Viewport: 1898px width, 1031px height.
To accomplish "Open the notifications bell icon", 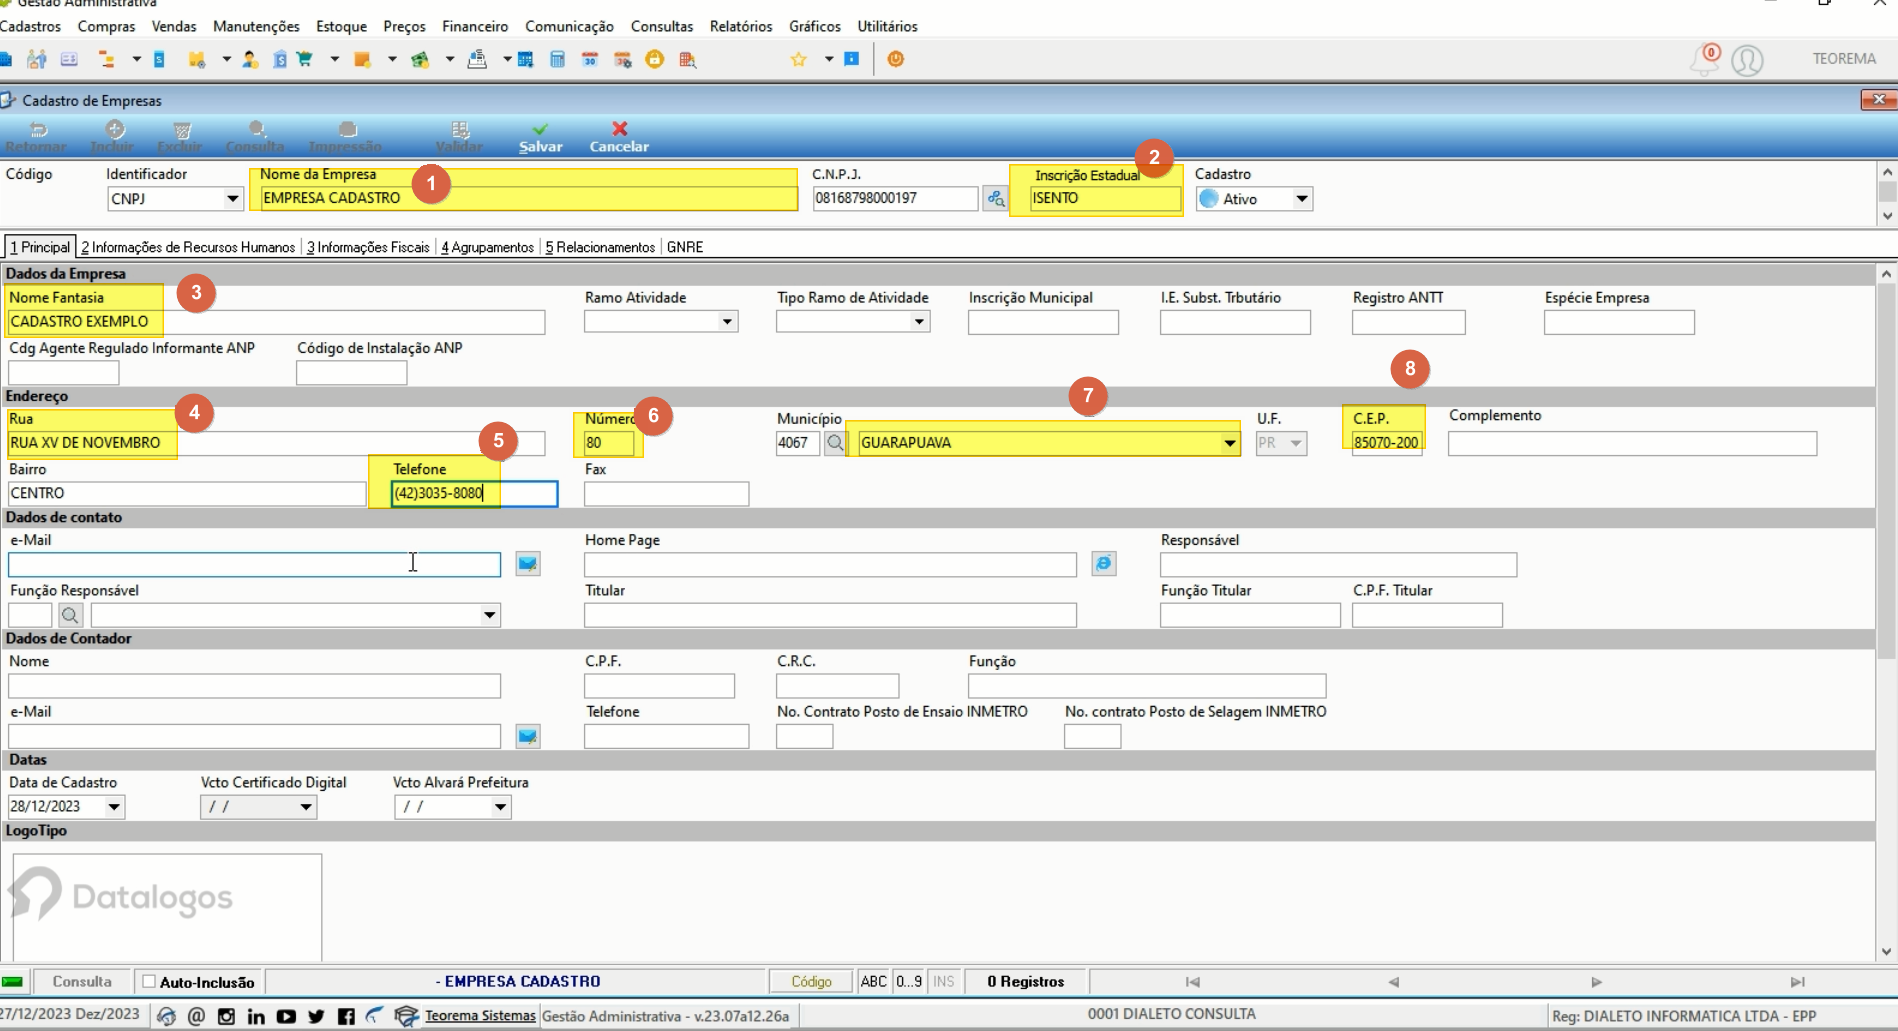I will tap(1703, 59).
